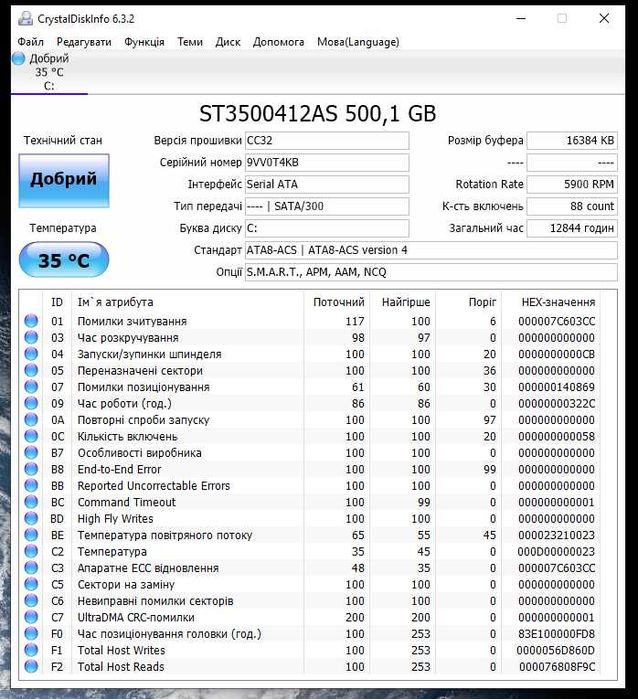
Task: Click status orb for Помилки позиціонування row
Action: pos(31,387)
